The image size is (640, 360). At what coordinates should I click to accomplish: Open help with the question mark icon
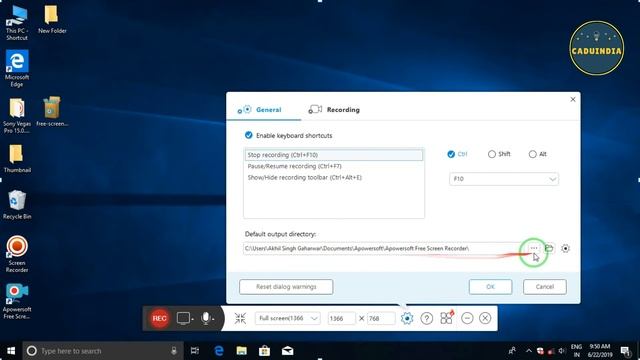tap(427, 318)
